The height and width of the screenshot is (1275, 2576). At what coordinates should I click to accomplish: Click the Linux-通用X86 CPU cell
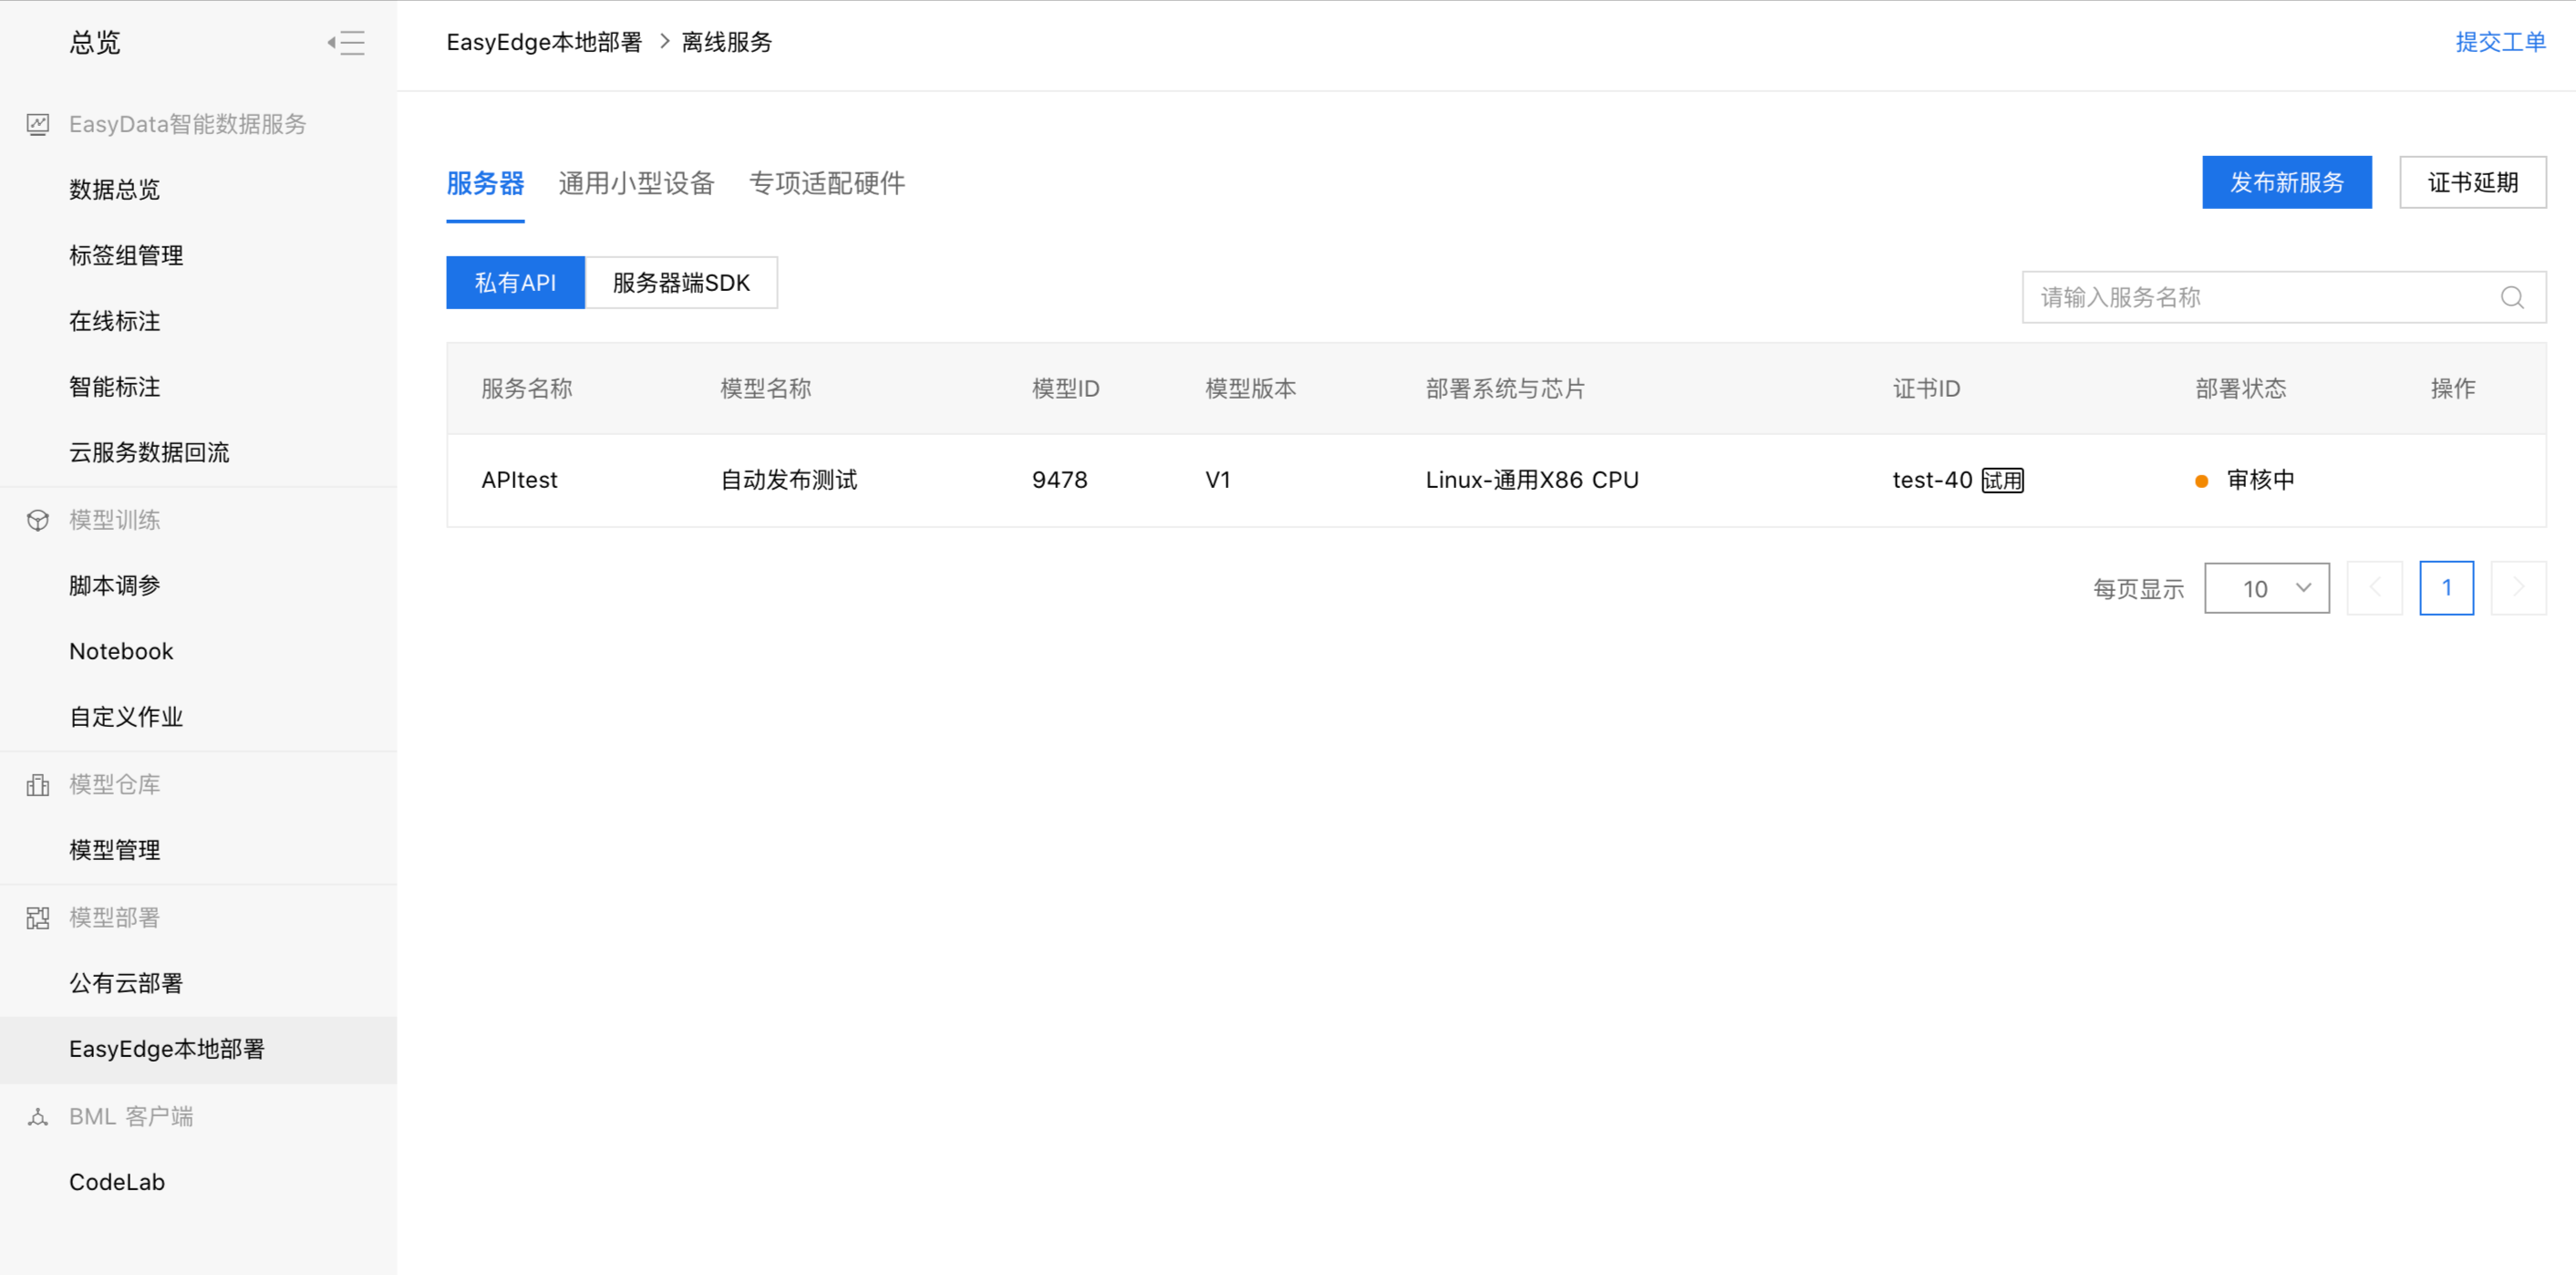(1532, 481)
